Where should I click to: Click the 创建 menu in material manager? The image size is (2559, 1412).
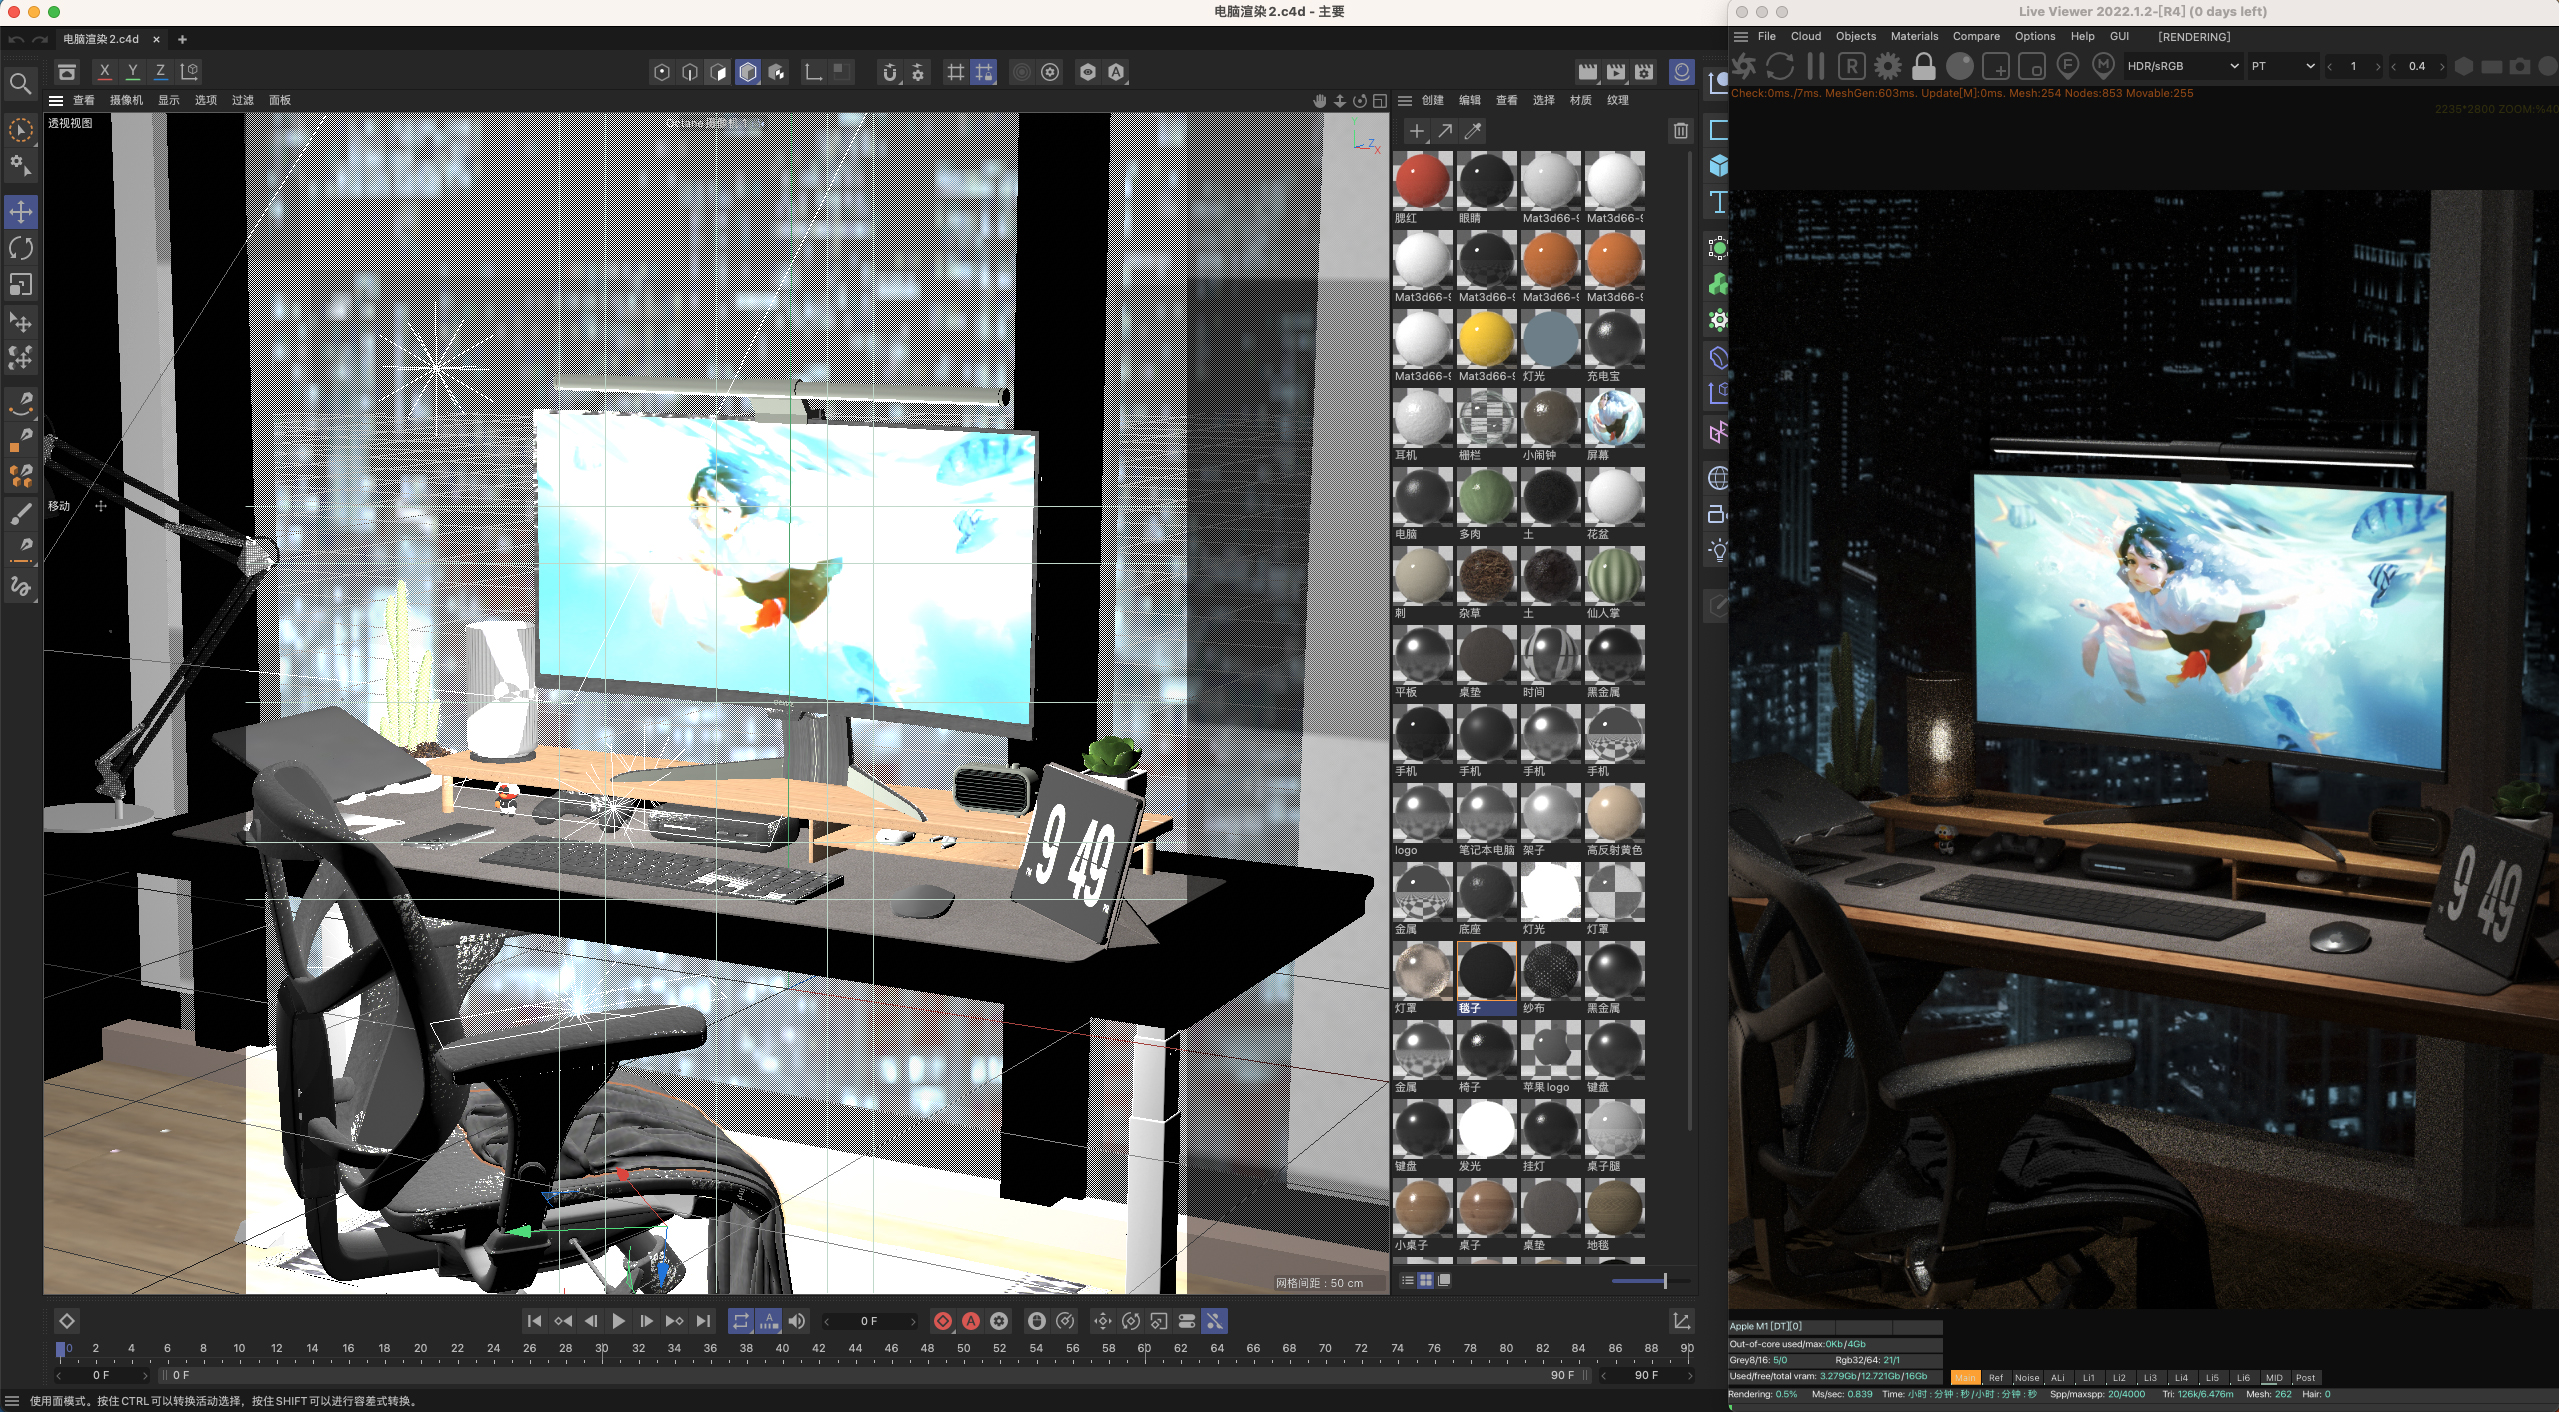[x=1433, y=100]
